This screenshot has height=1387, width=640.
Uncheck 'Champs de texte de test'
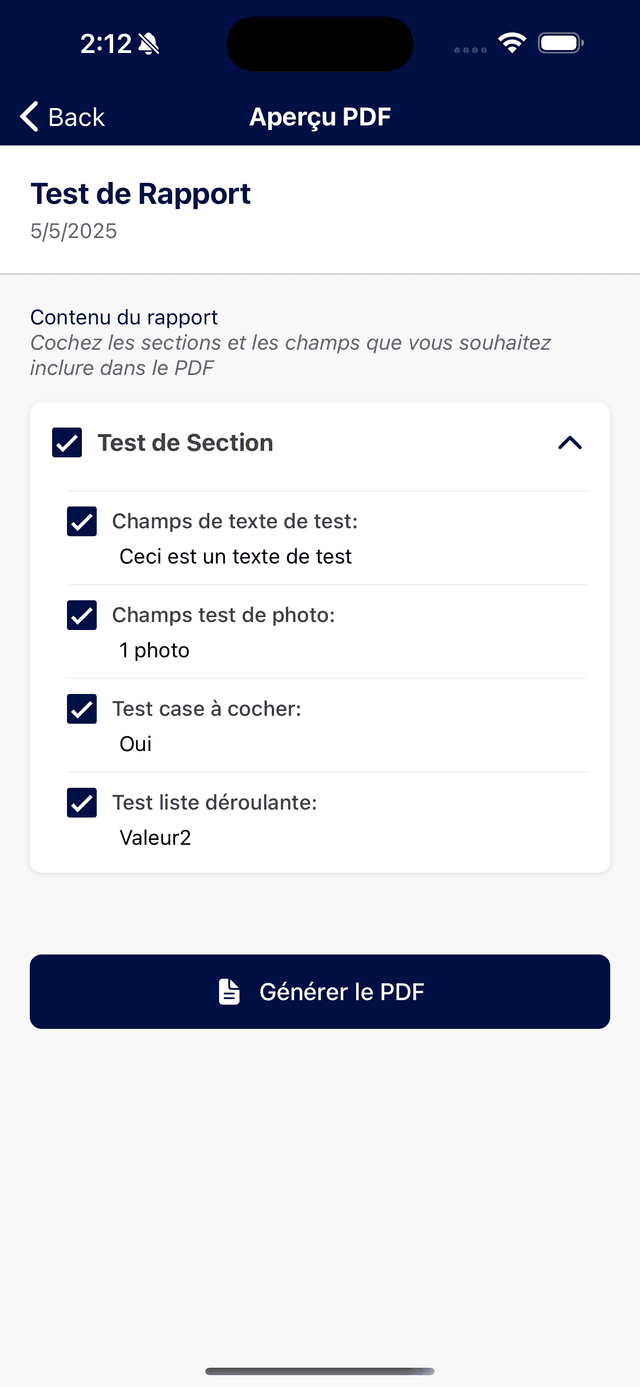81,521
